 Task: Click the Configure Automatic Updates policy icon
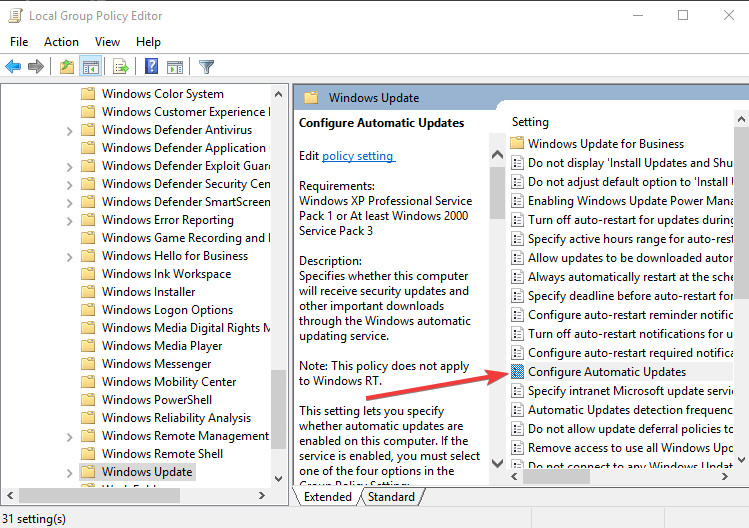click(517, 372)
